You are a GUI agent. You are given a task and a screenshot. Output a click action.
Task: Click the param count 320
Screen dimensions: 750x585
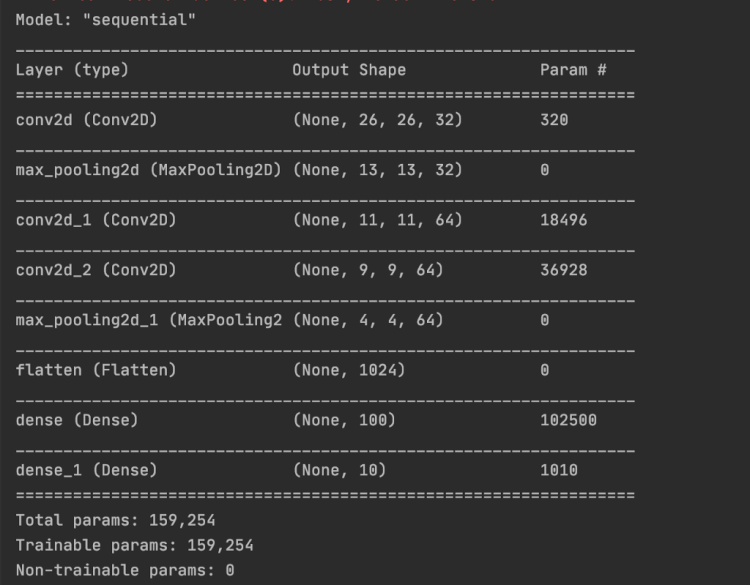coord(554,120)
